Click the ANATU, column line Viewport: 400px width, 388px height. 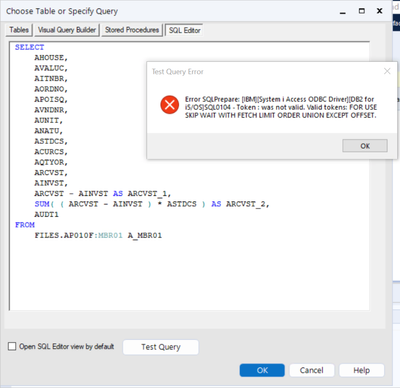click(x=49, y=131)
